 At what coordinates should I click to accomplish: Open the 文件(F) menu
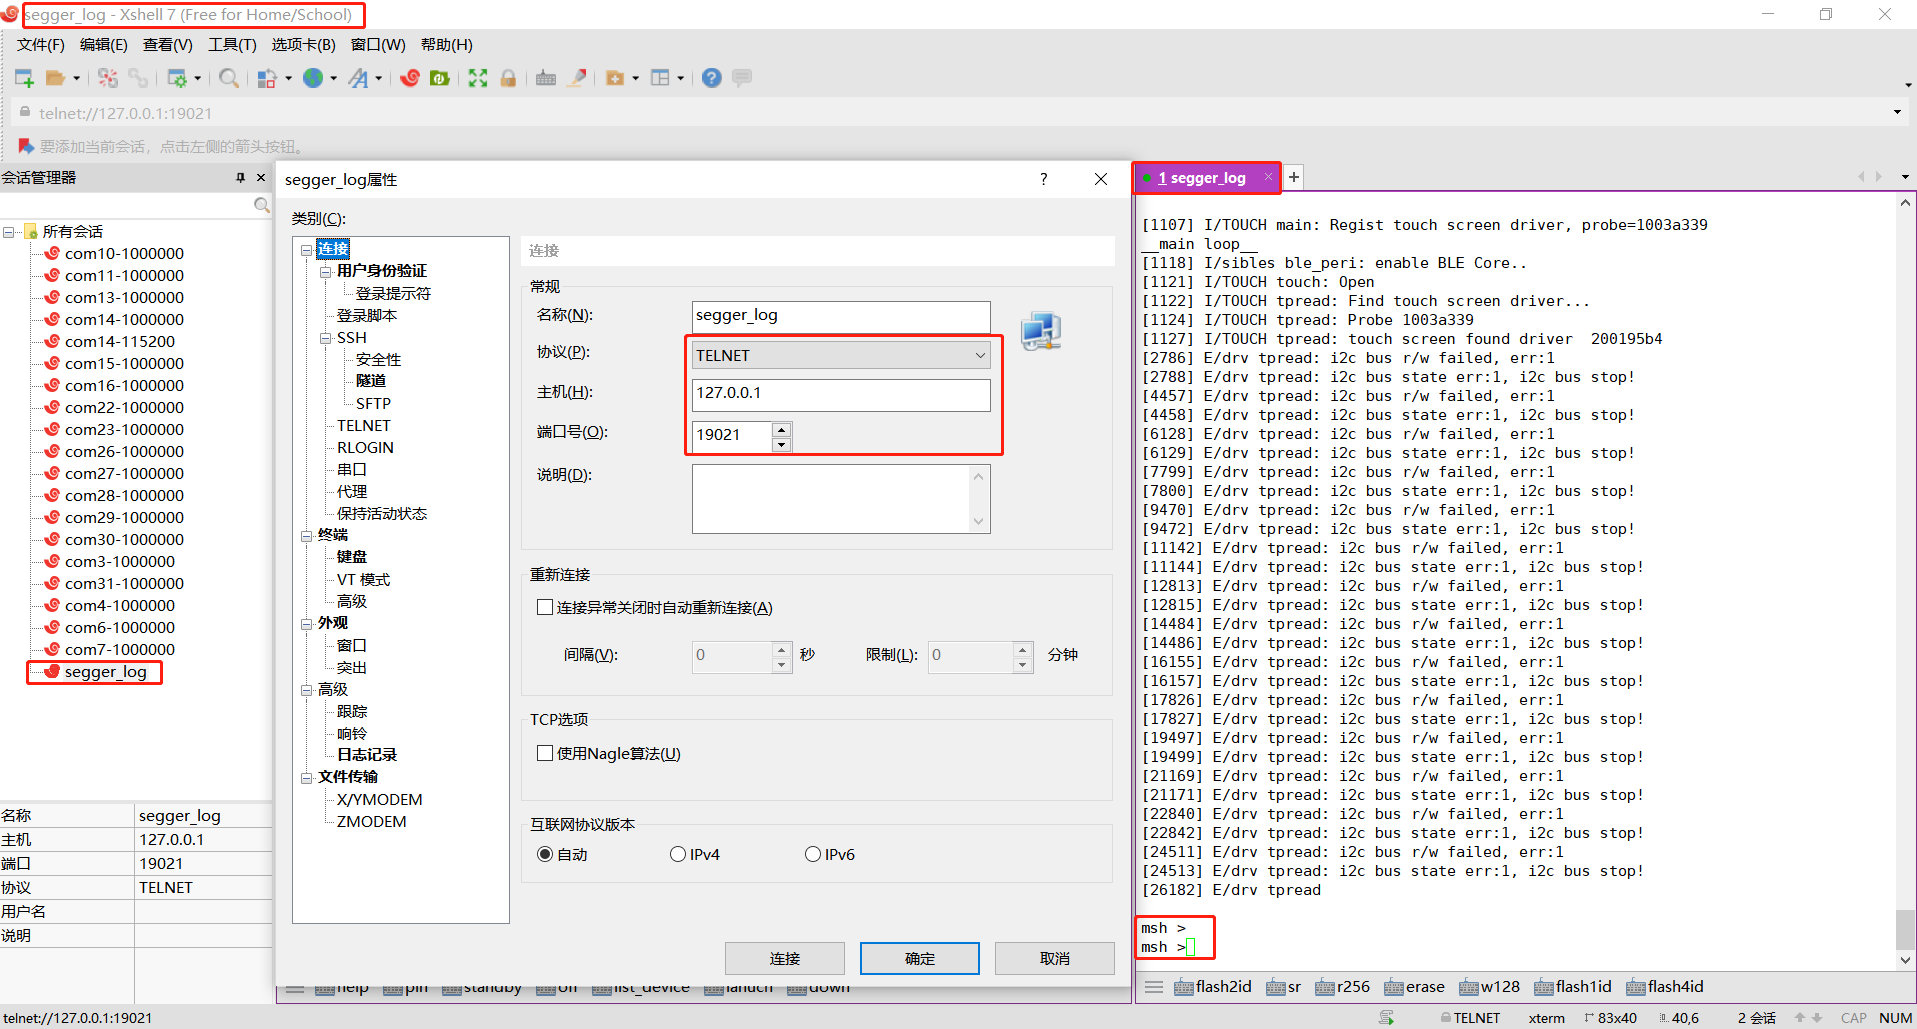[x=41, y=45]
